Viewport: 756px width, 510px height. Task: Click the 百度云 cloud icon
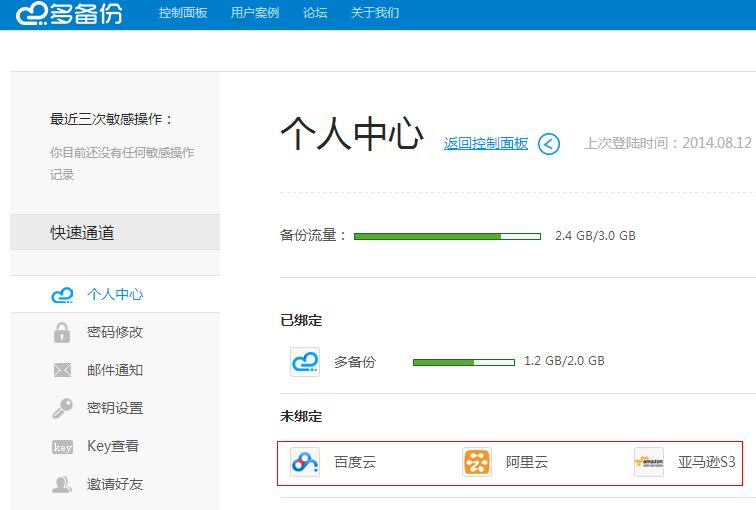[304, 462]
